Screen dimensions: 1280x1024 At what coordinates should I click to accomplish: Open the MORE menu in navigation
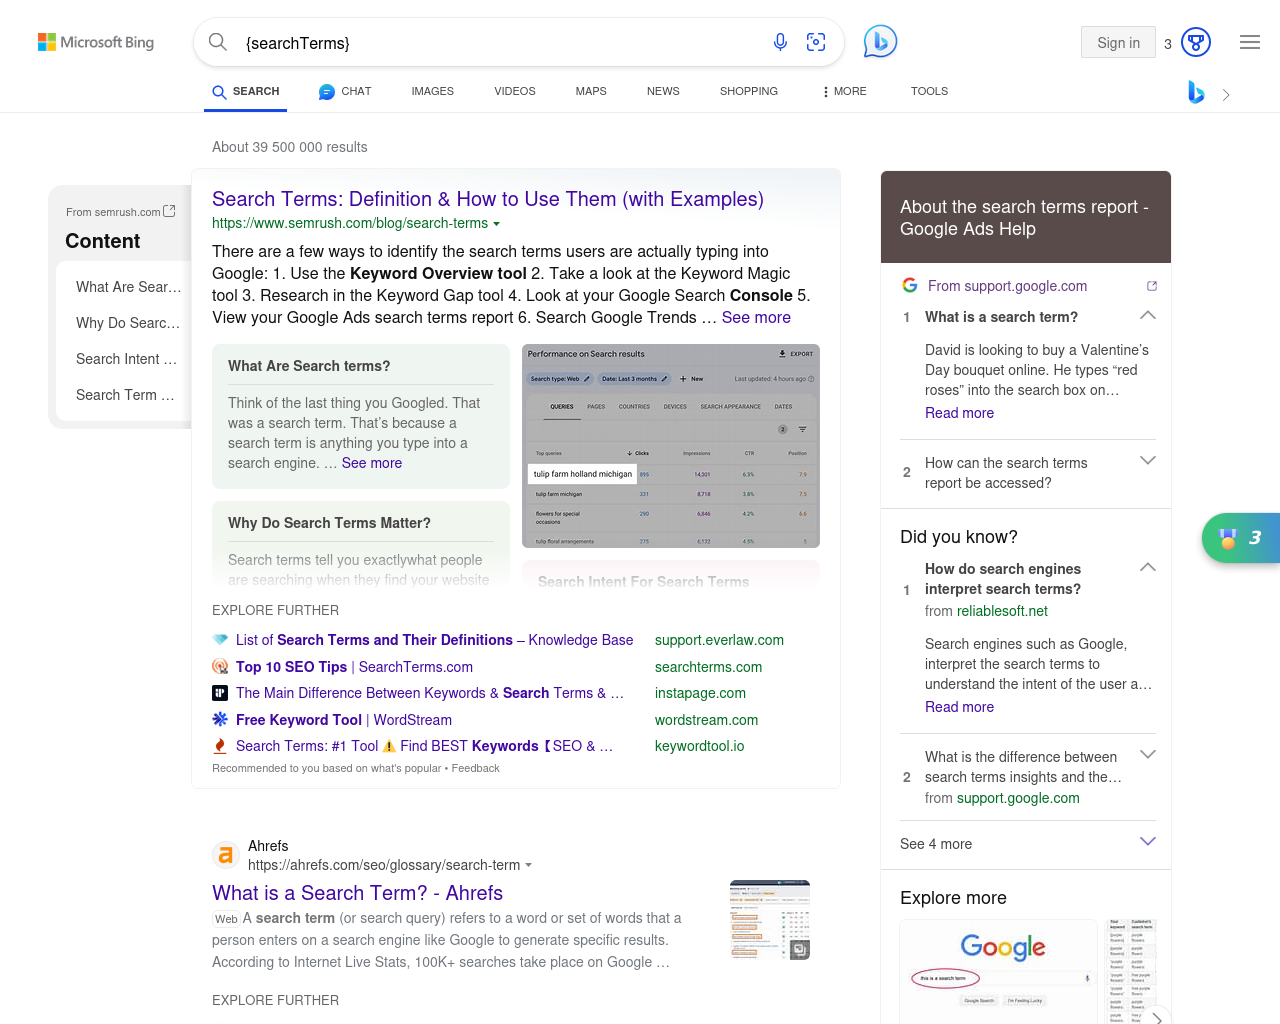pos(844,91)
